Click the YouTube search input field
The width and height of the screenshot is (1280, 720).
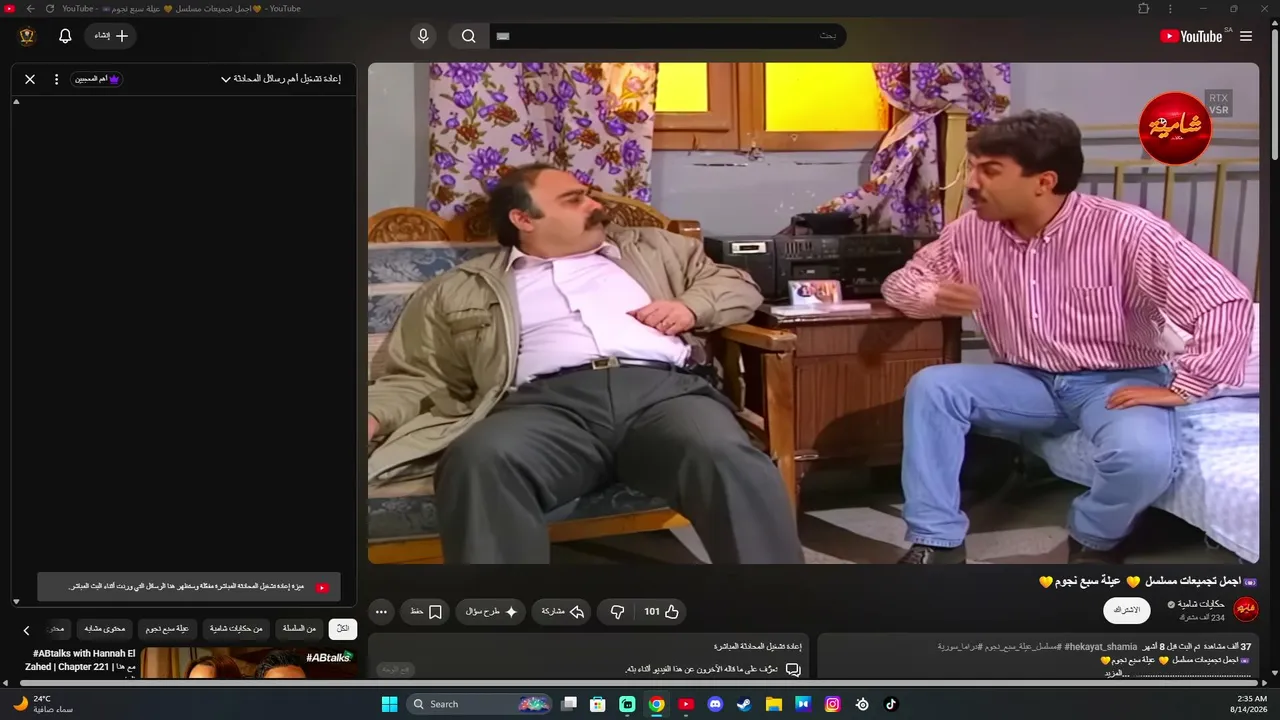point(668,36)
